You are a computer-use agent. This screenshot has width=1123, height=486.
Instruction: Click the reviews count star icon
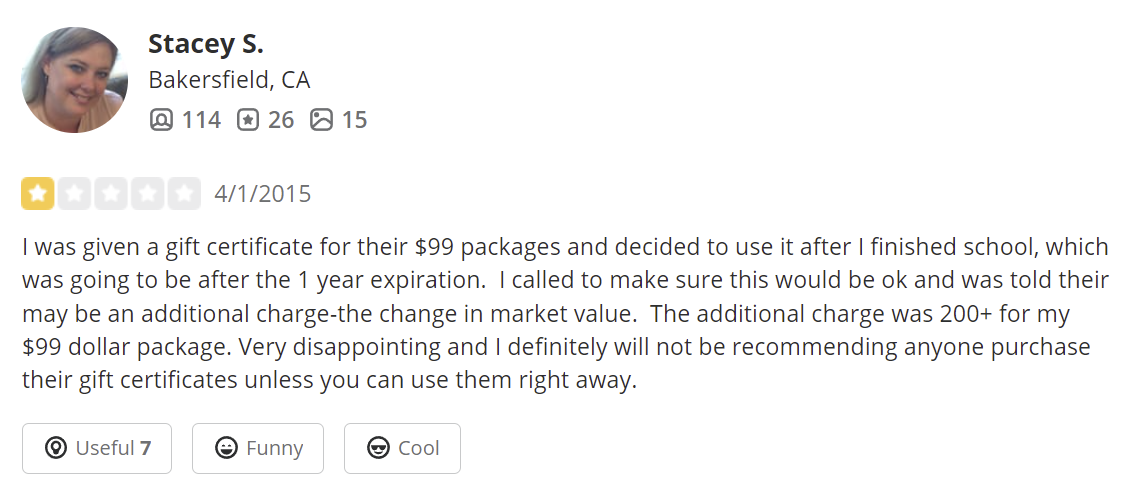pyautogui.click(x=248, y=121)
